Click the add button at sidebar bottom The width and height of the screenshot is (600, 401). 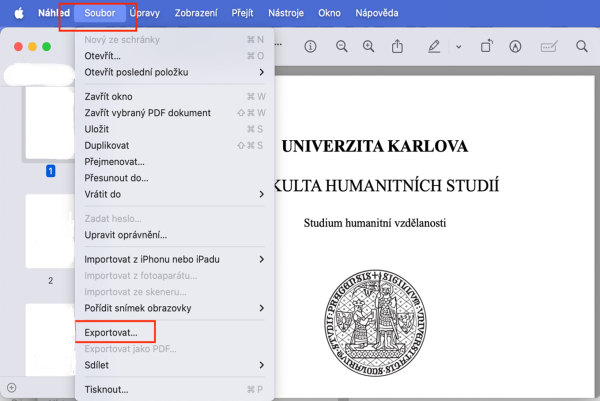tap(12, 388)
